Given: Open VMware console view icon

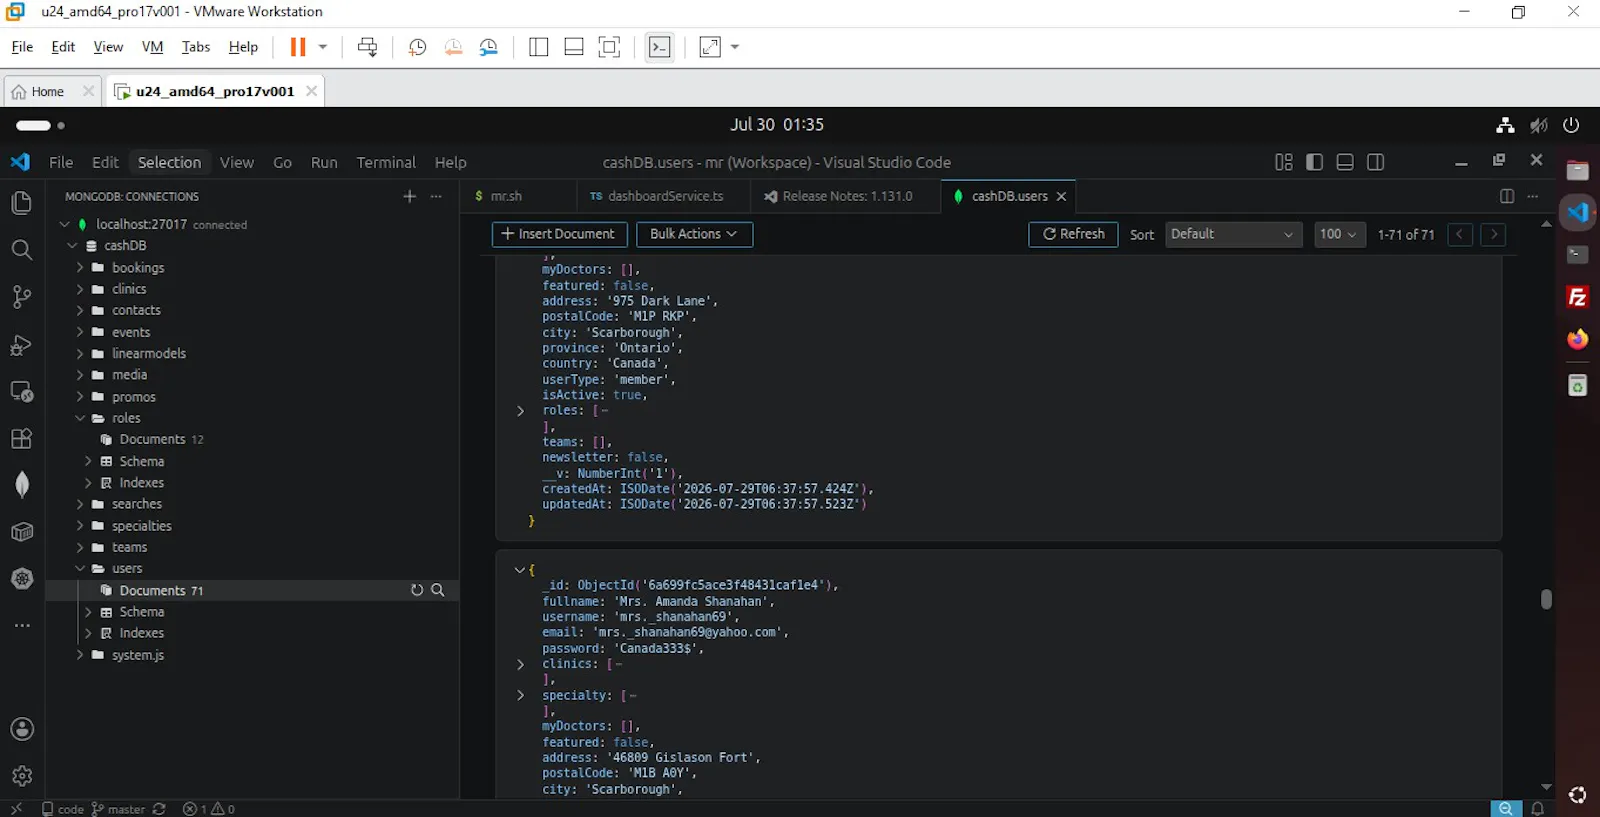Looking at the screenshot, I should 659,47.
